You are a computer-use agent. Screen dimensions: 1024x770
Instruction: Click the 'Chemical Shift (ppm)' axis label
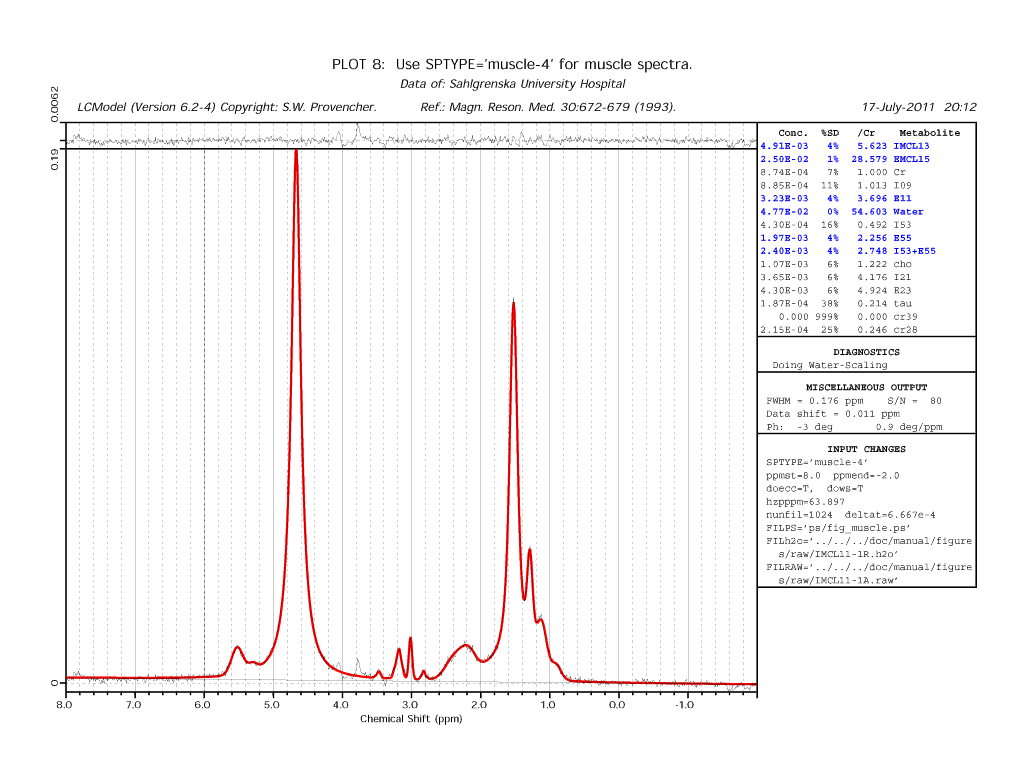click(x=411, y=718)
